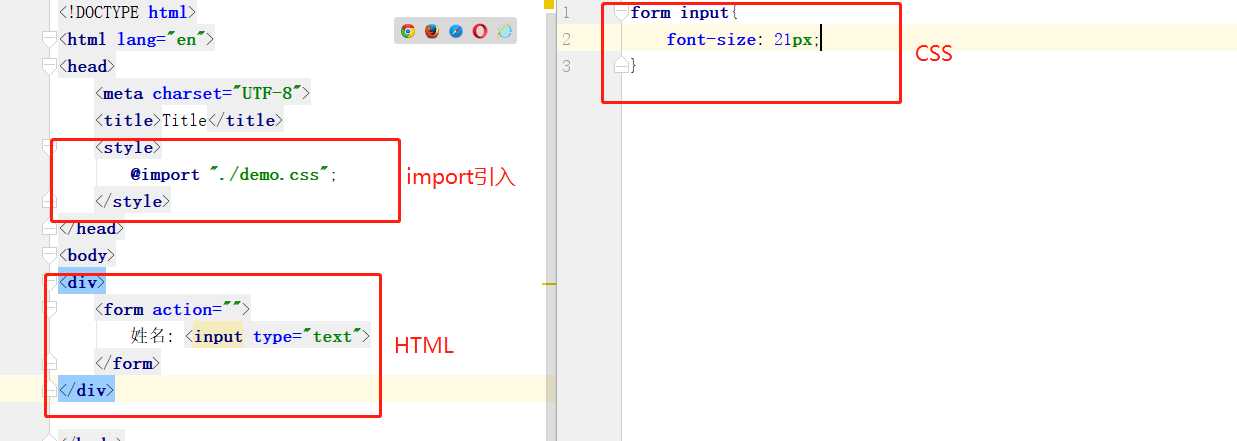Place cursor on the DOCTYPE html line
1237x441 pixels.
point(128,13)
